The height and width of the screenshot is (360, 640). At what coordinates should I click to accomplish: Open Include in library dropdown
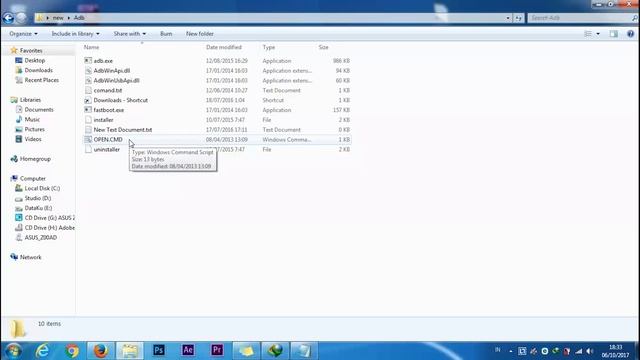point(76,34)
